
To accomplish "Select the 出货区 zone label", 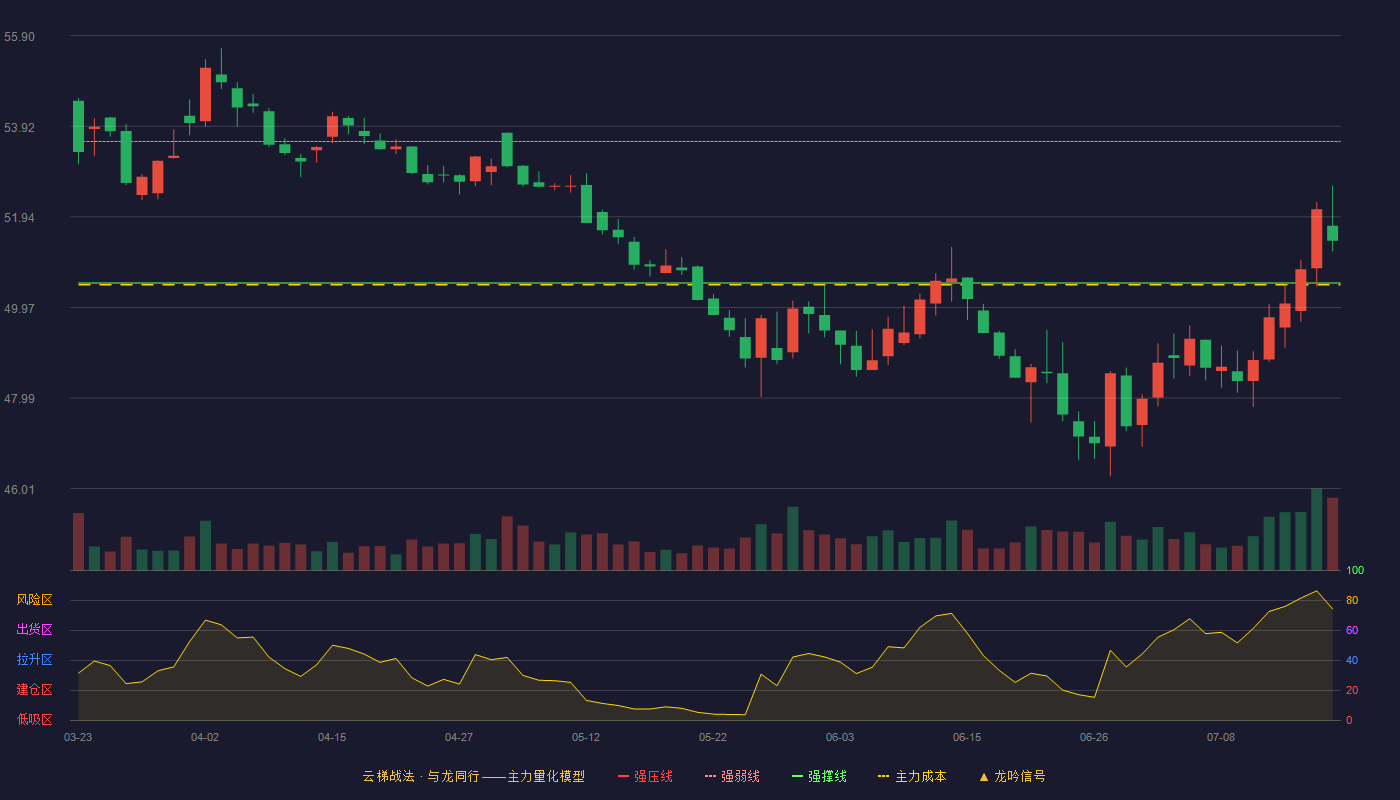I will click(34, 630).
